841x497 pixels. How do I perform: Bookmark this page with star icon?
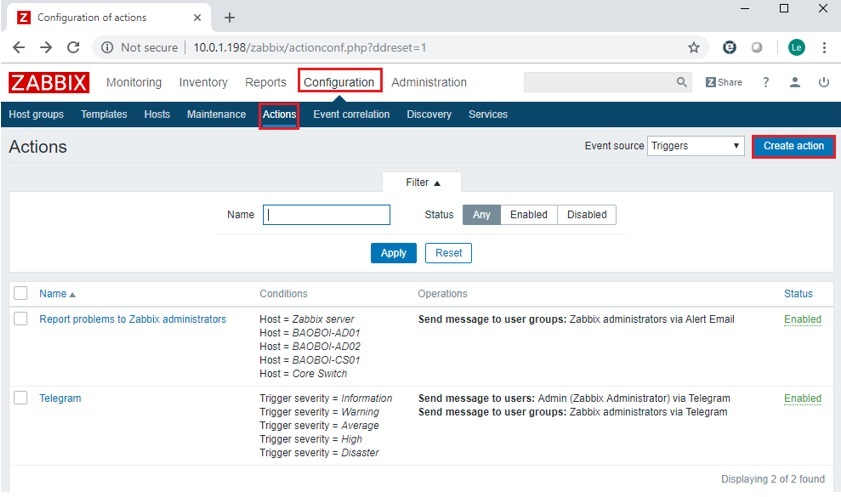(x=694, y=47)
